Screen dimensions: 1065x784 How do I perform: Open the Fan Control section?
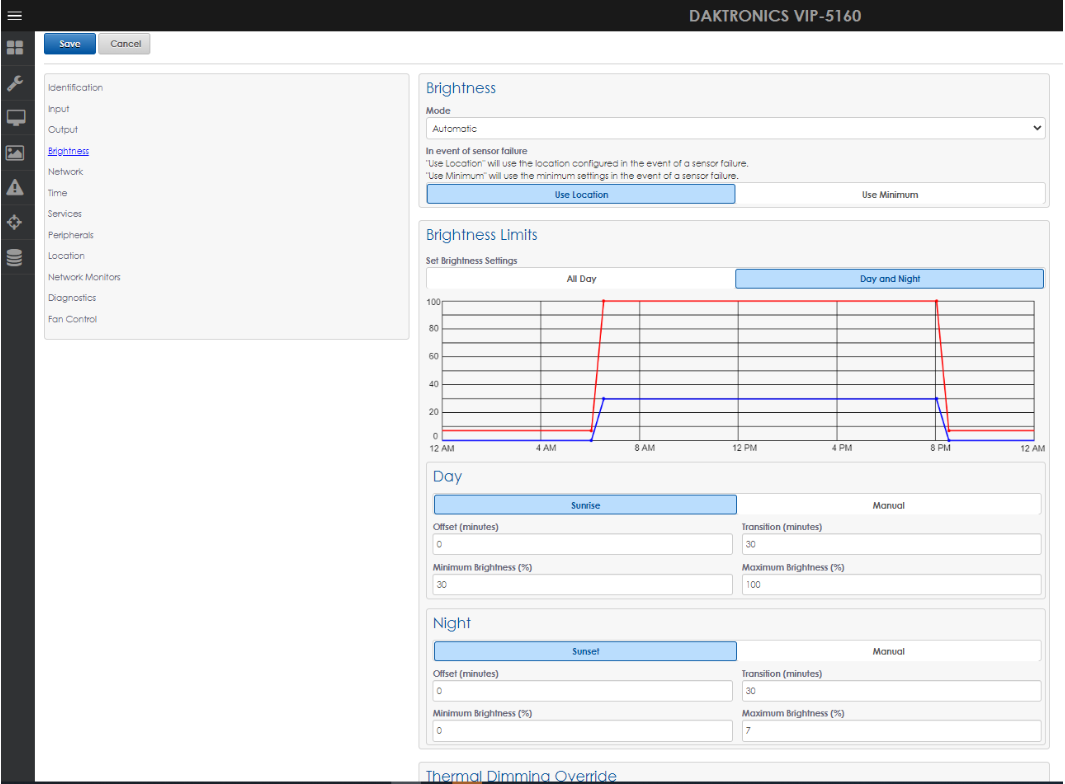coord(73,319)
